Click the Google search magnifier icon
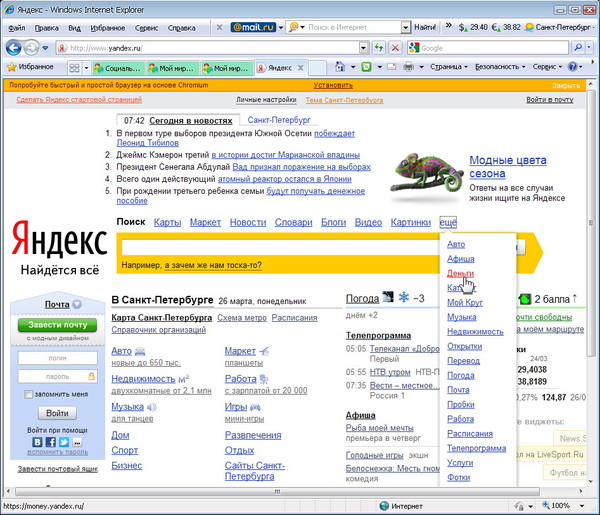The width and height of the screenshot is (600, 515). point(578,47)
